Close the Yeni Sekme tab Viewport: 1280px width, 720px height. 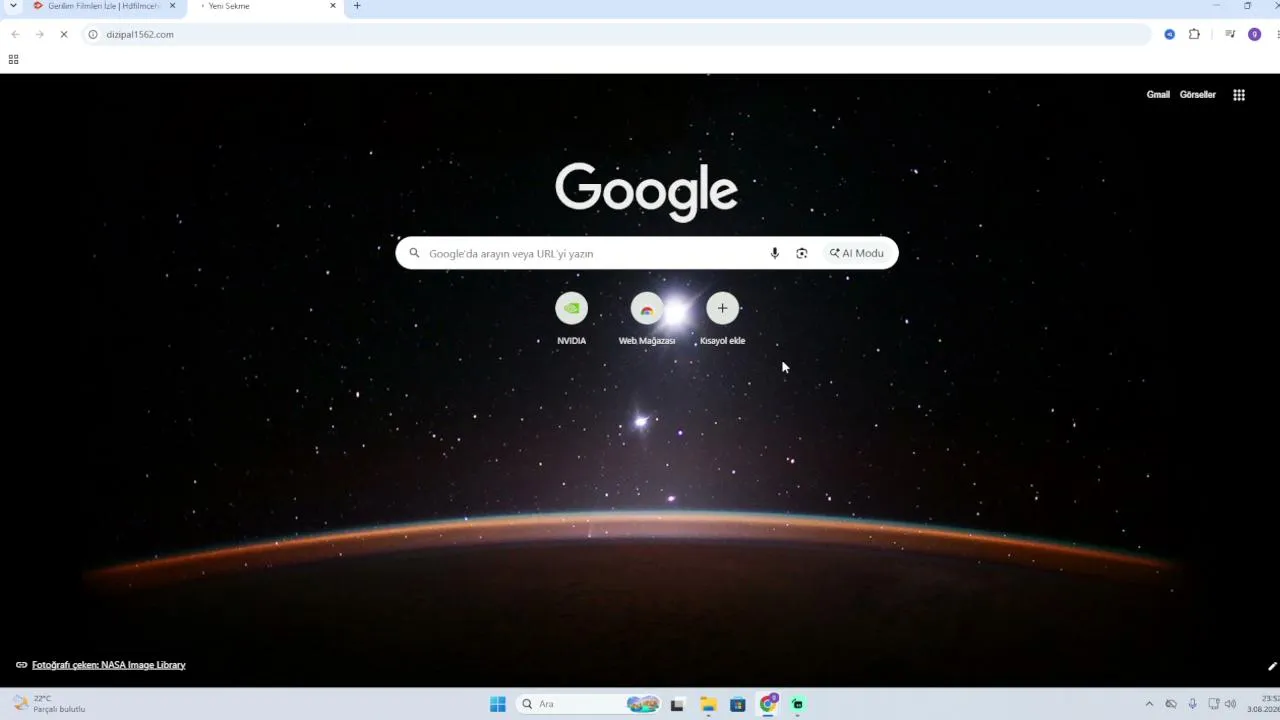333,6
